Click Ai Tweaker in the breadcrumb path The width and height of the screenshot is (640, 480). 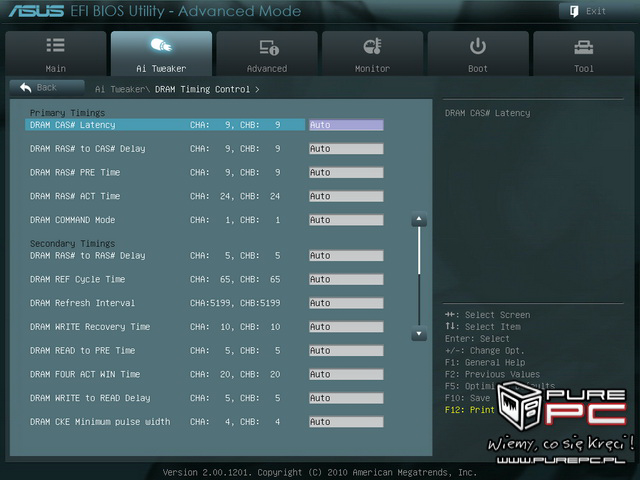[120, 89]
